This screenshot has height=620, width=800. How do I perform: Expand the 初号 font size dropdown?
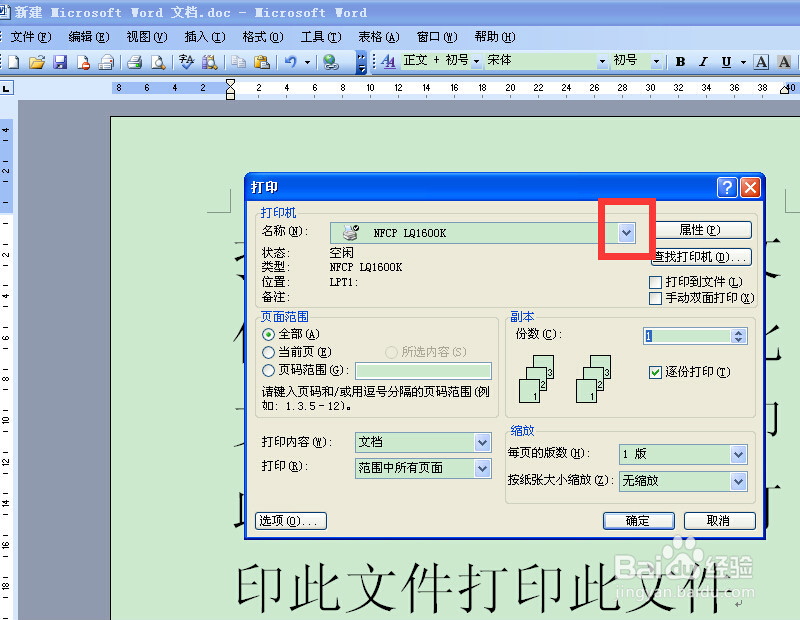coord(657,62)
